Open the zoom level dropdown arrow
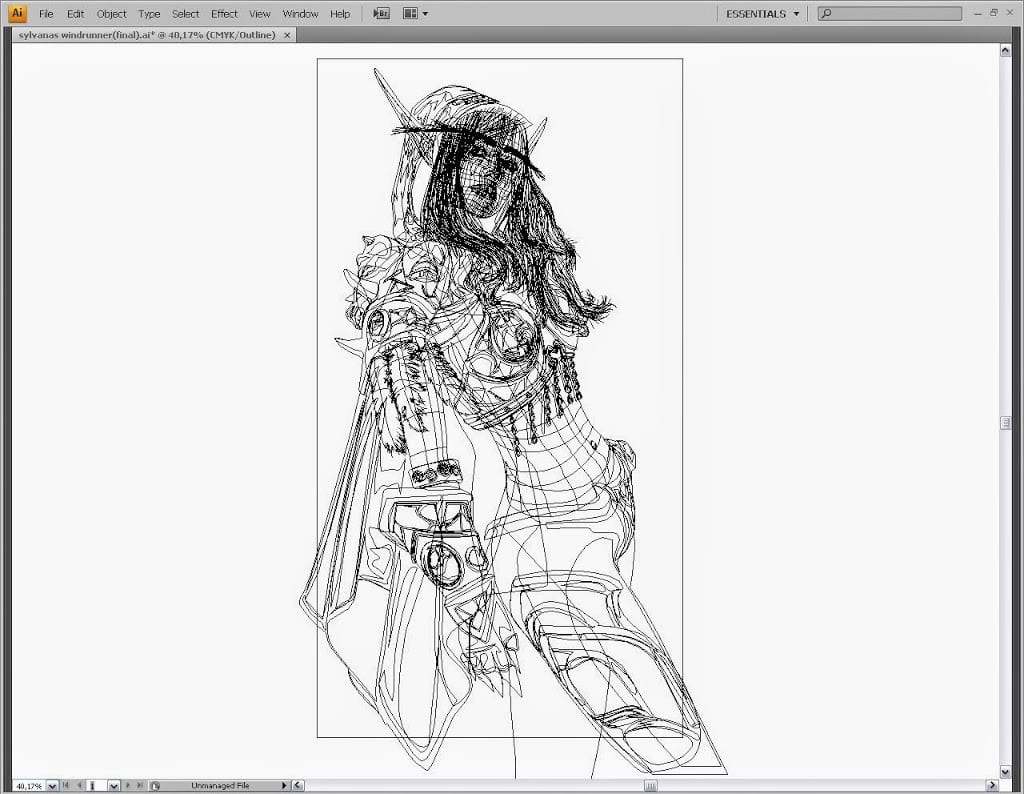The image size is (1024, 794). pyautogui.click(x=52, y=787)
